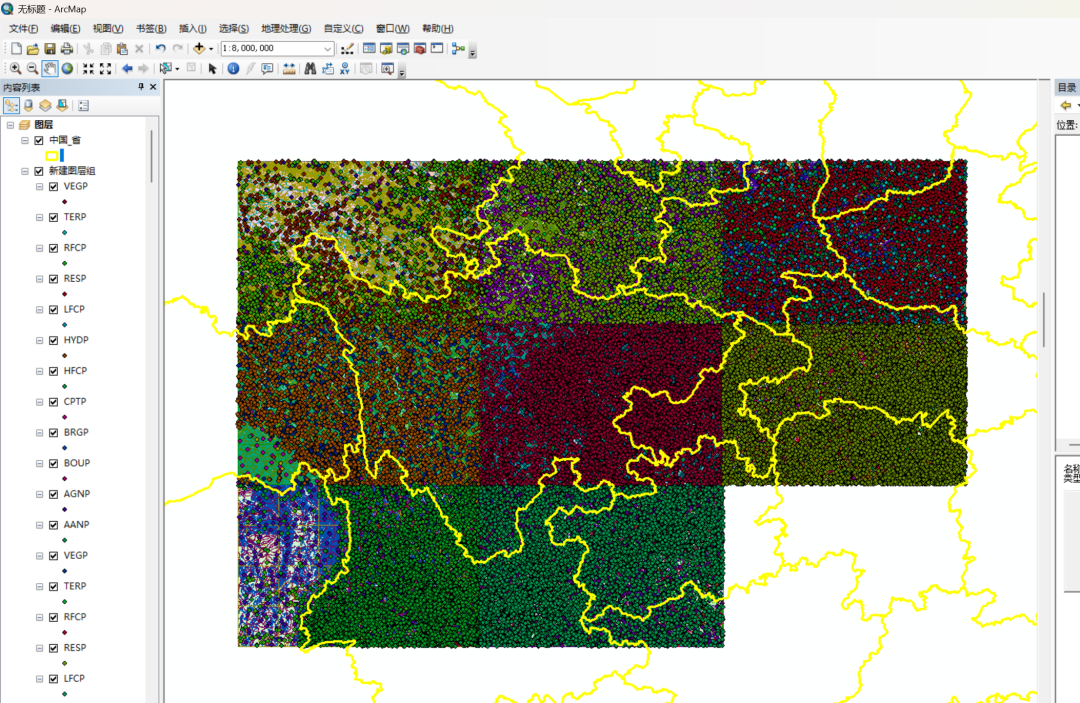Open Go To XY tool
Viewport: 1080px width, 703px height.
tap(344, 68)
